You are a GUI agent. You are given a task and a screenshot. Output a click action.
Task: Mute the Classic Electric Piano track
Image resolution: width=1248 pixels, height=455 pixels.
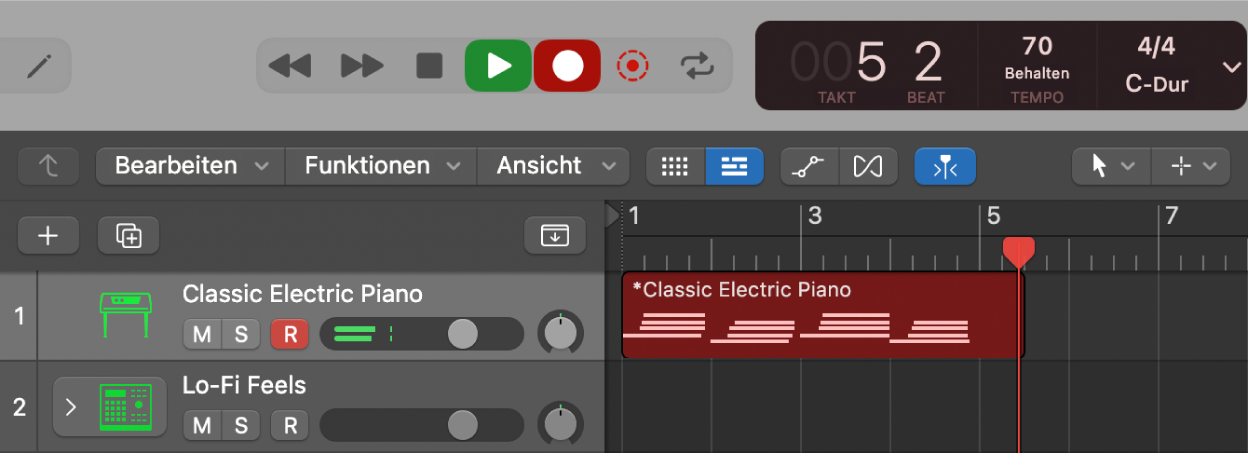202,334
